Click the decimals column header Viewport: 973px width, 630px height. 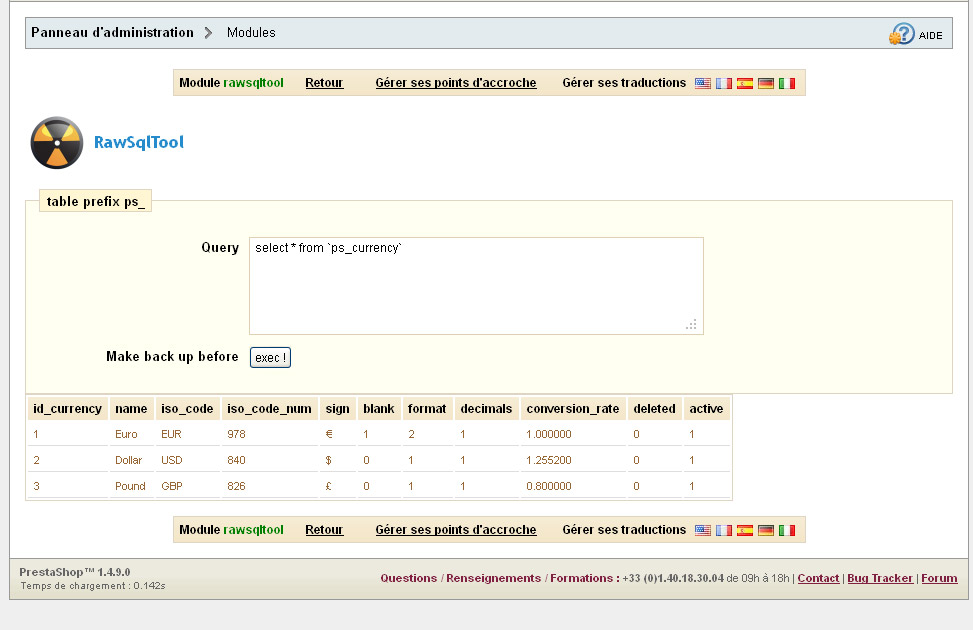click(x=486, y=408)
